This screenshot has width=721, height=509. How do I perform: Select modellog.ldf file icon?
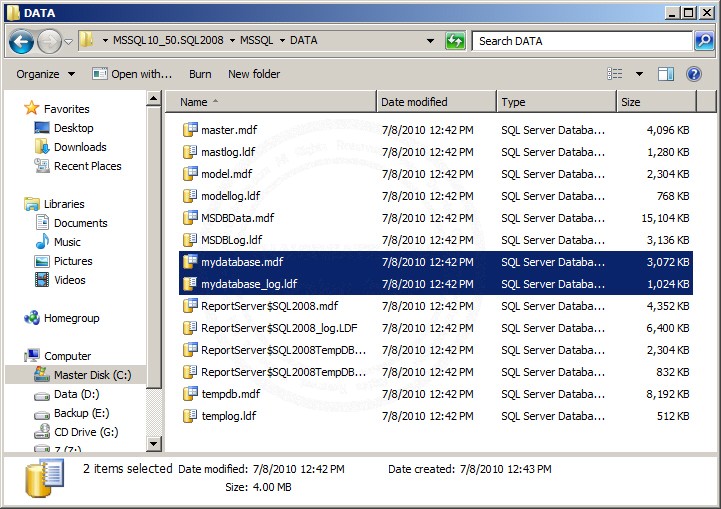190,196
